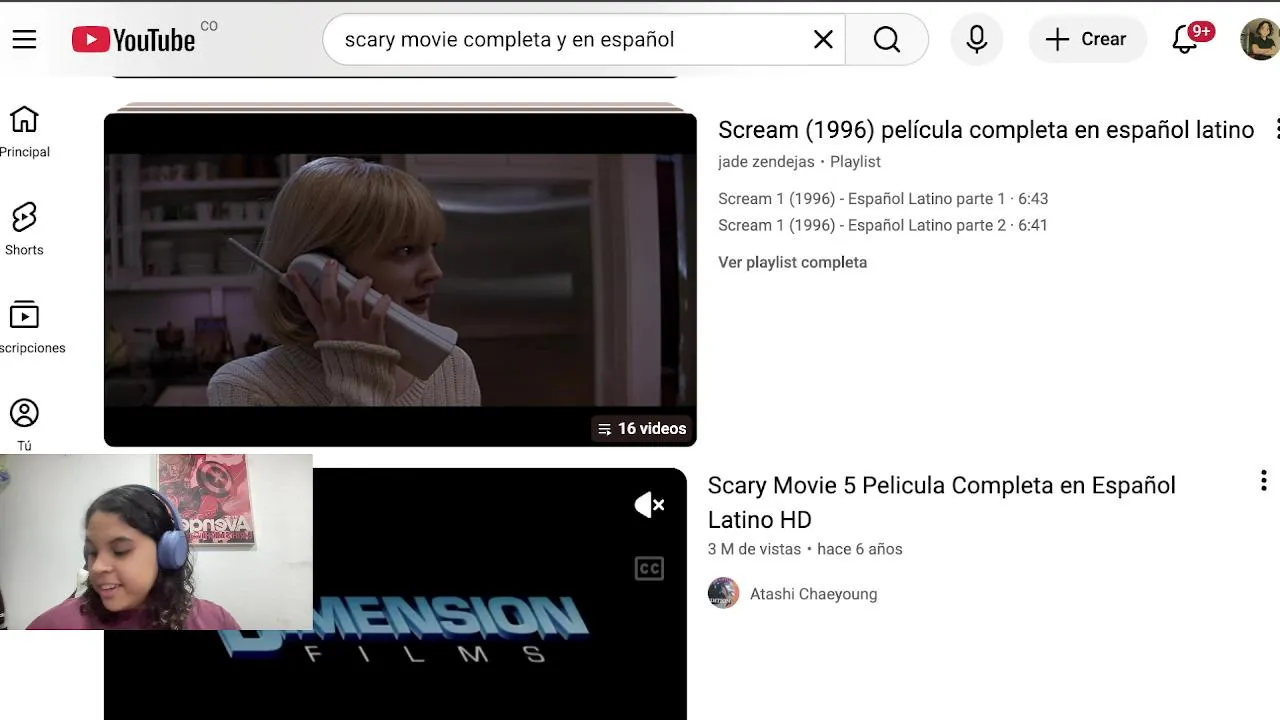Screen dimensions: 1280x720
Task: Open the account avatar menu
Action: (1260, 39)
